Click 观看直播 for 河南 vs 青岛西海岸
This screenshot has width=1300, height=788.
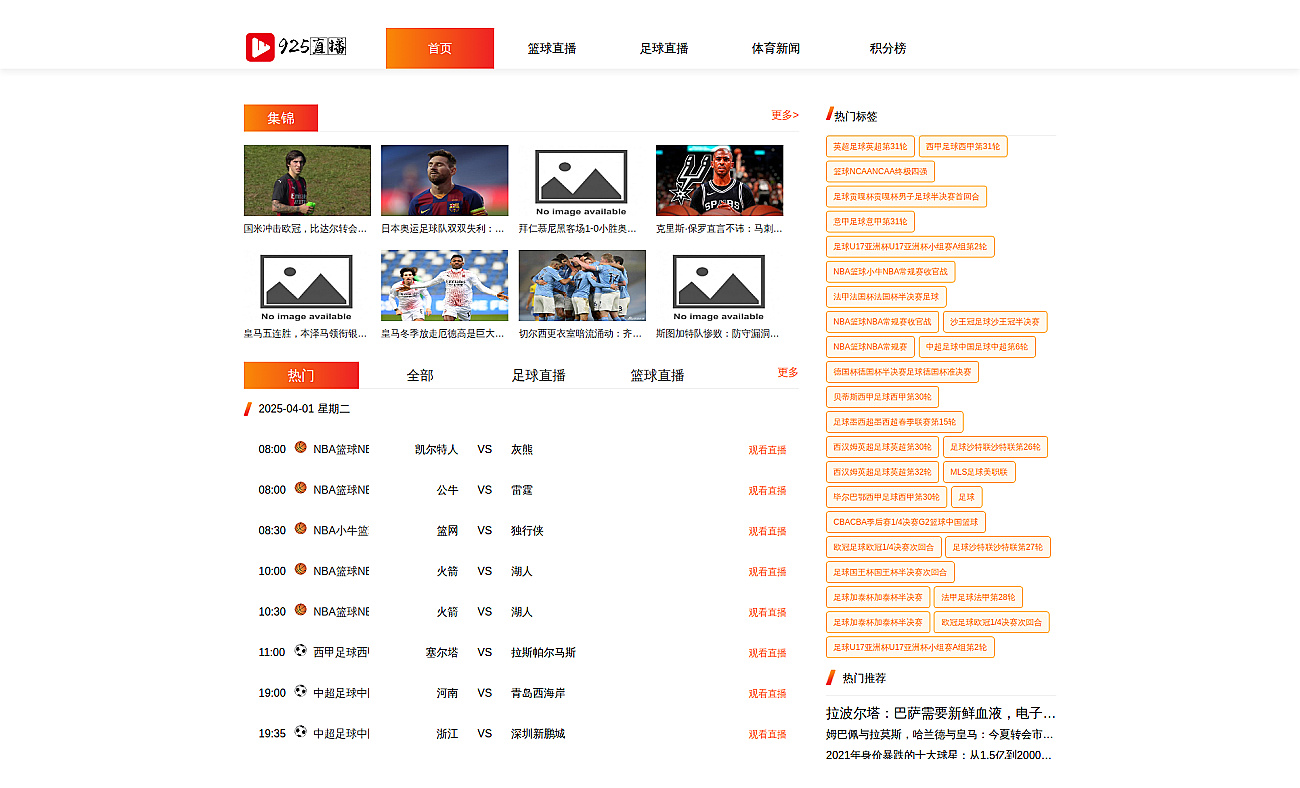click(768, 693)
